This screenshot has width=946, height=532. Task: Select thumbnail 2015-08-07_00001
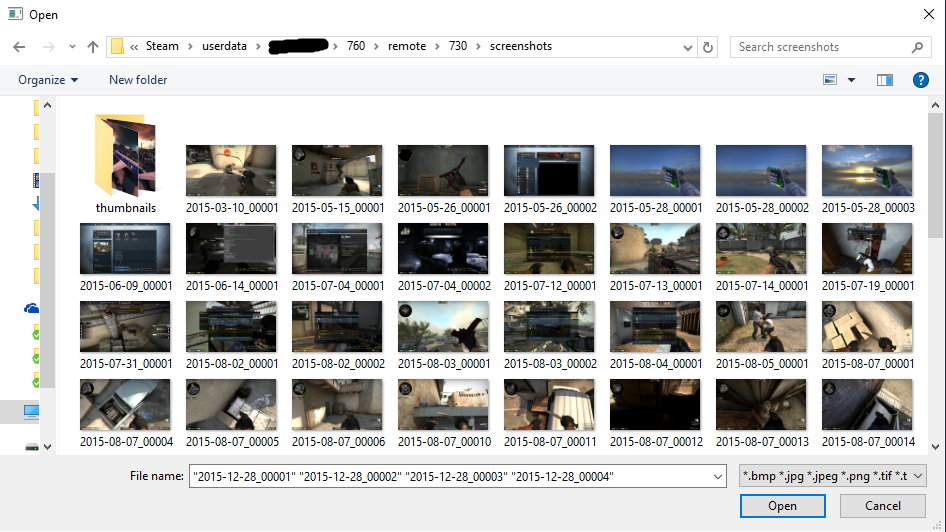click(867, 326)
